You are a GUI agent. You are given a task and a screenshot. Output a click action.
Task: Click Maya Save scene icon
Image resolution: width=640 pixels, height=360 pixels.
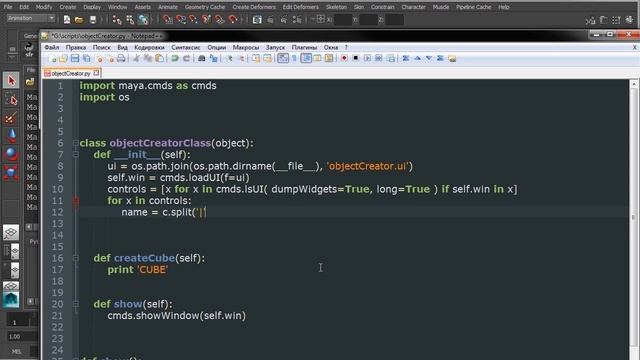(x=93, y=19)
